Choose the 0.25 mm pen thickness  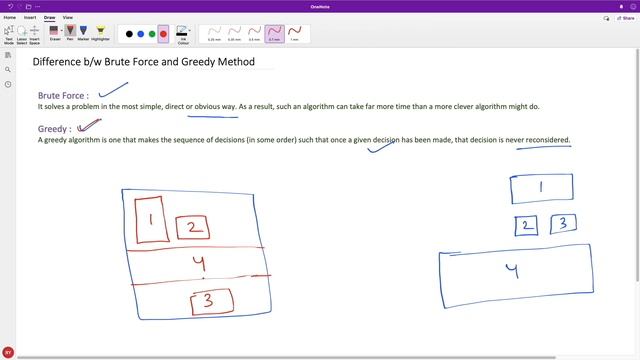tap(214, 33)
